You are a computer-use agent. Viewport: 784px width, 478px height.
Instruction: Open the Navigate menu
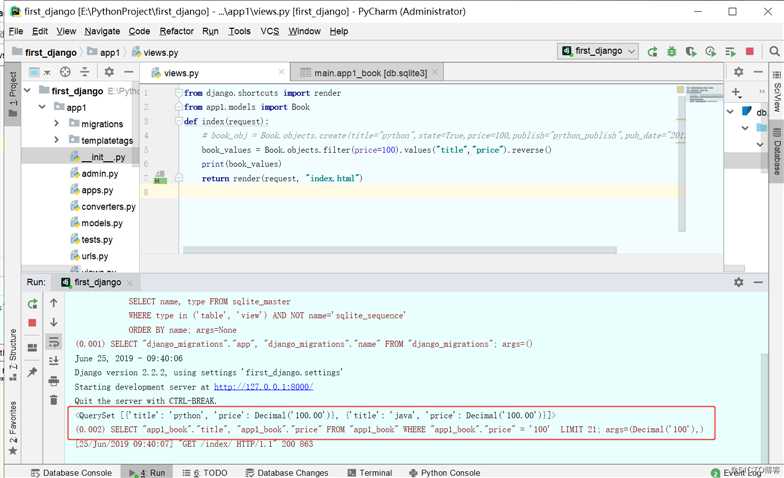(x=102, y=31)
